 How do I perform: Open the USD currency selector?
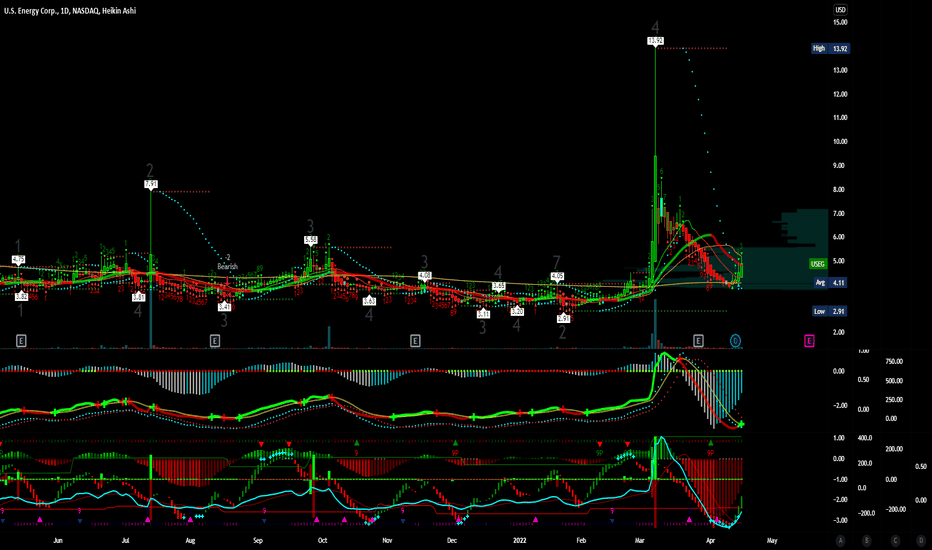(x=840, y=10)
